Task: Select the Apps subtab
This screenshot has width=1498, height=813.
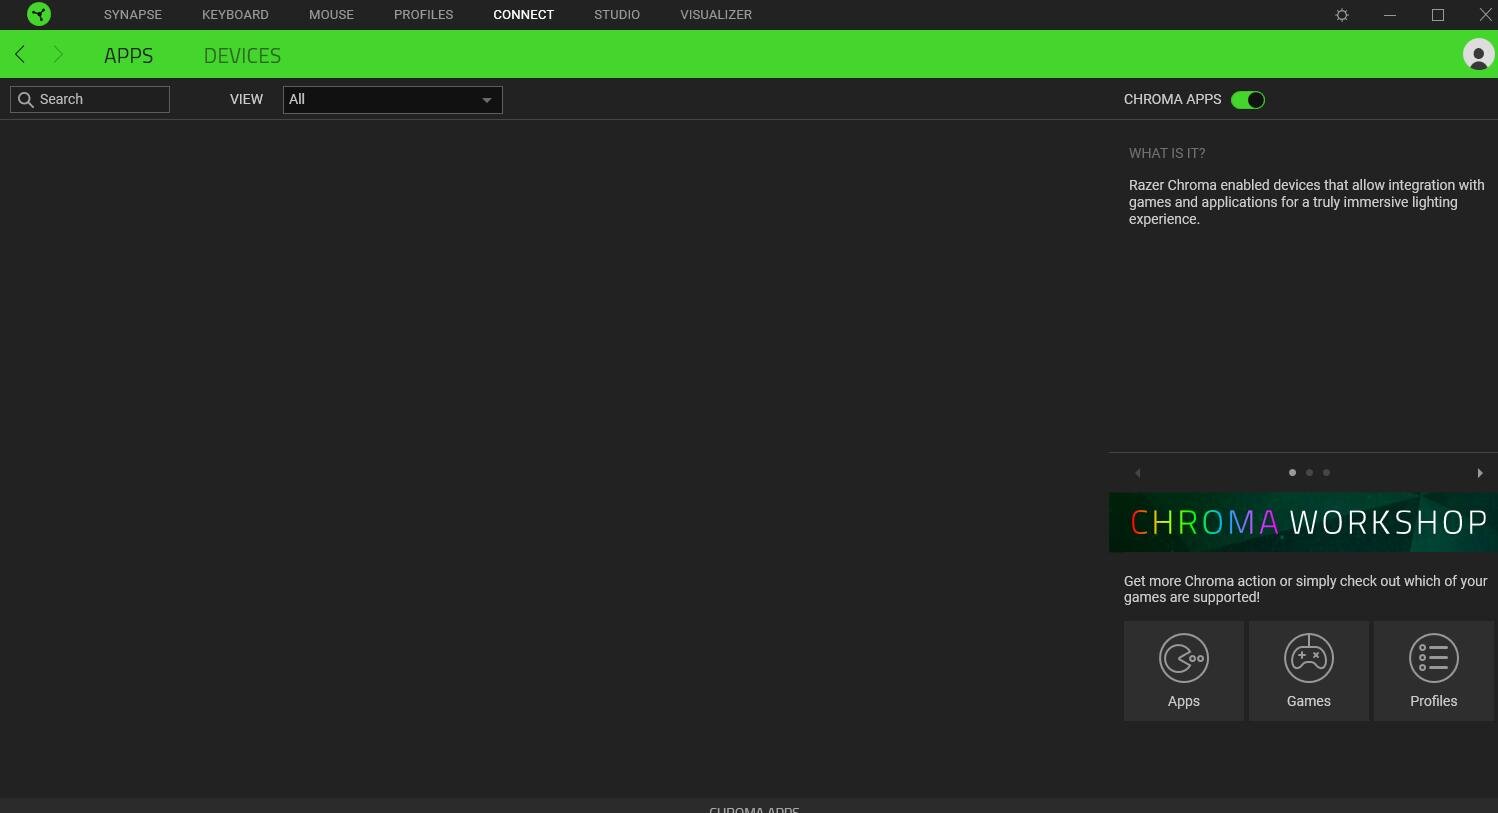Action: point(129,56)
